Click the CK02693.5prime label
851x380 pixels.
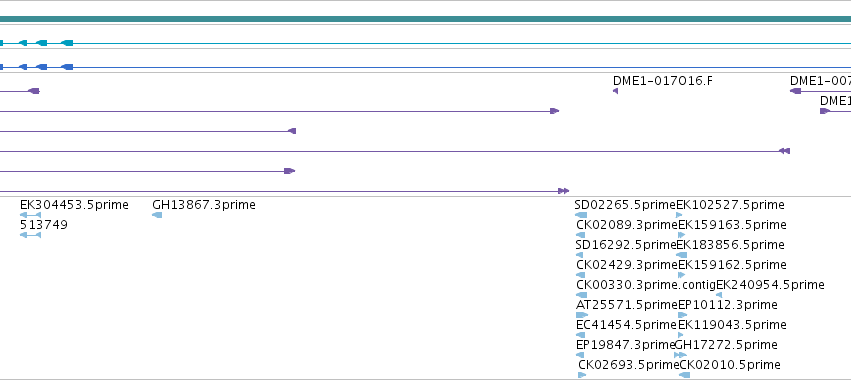629,365
